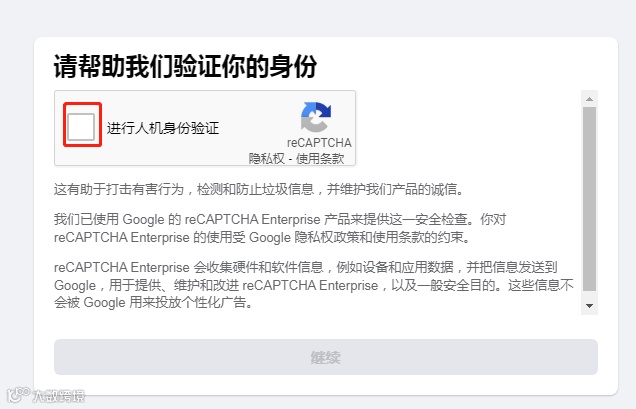Screen dimensions: 636x409
Task: Click the 进行人机身份验证 label text
Action: click(163, 128)
